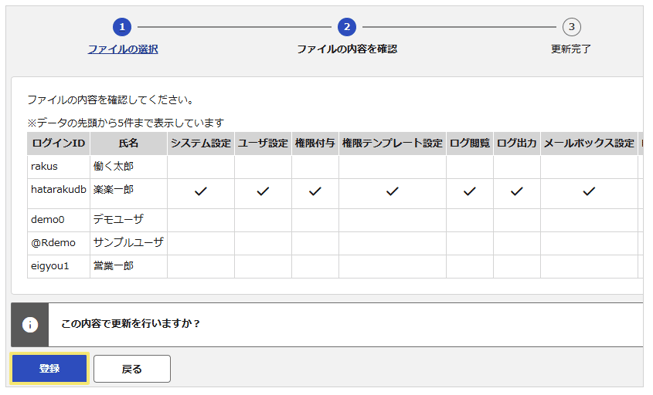Click the 権限付与 checkmark for hatarakudb

click(315, 191)
